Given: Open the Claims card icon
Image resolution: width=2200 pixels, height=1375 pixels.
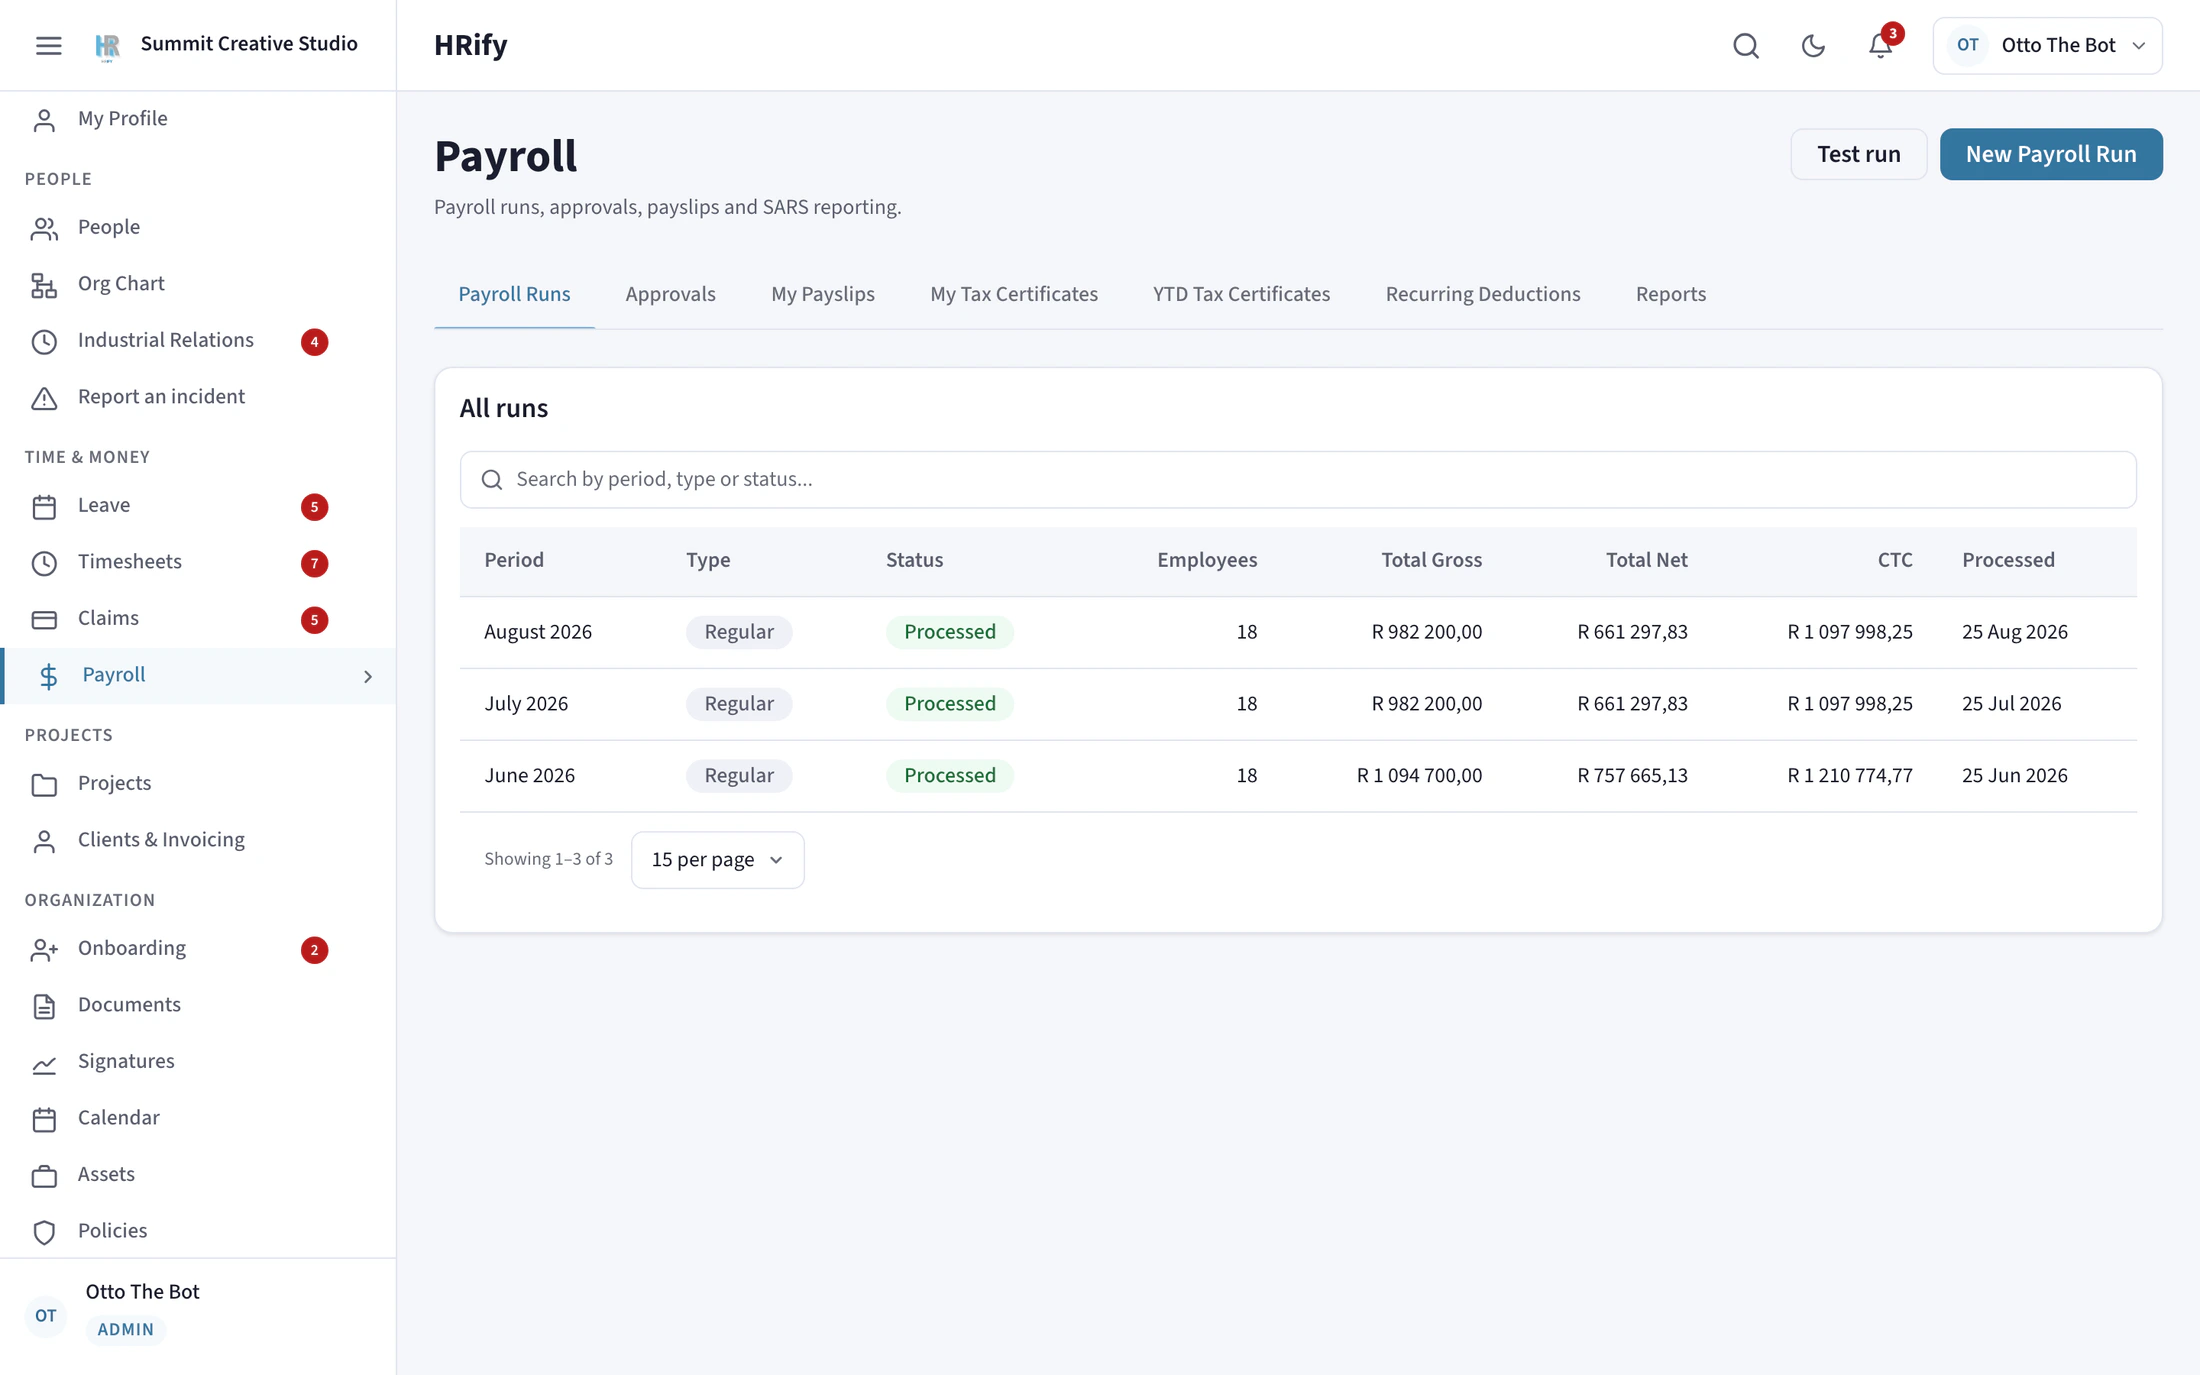Looking at the screenshot, I should 44,619.
